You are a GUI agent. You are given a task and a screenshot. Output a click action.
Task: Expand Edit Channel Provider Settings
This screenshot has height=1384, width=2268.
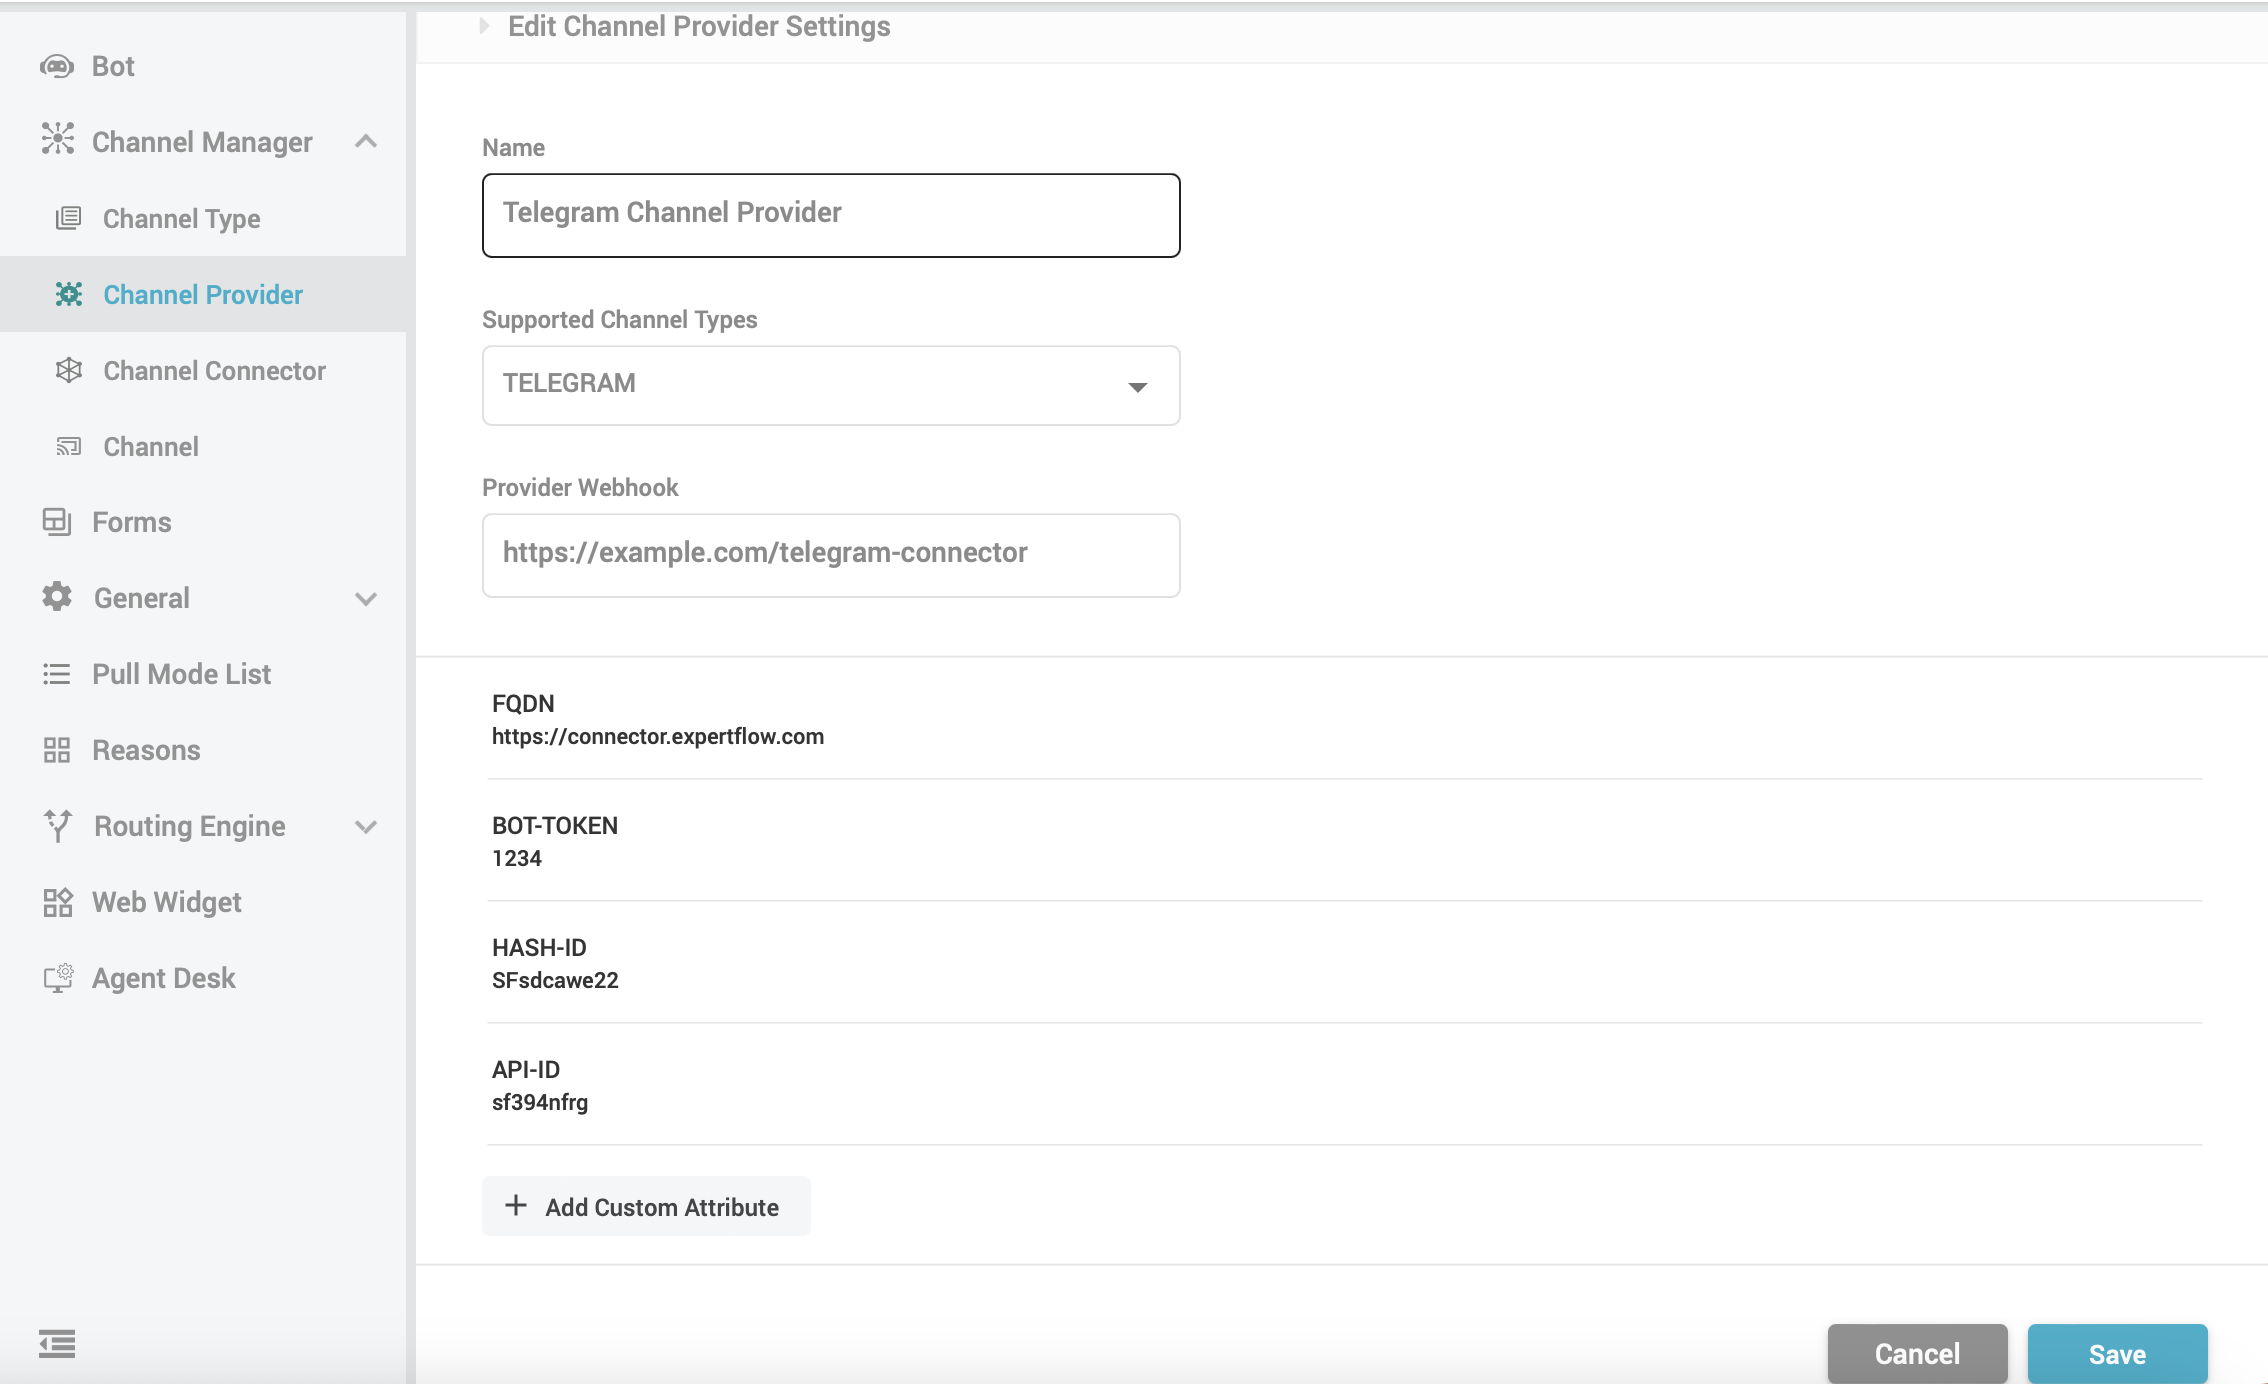(485, 25)
